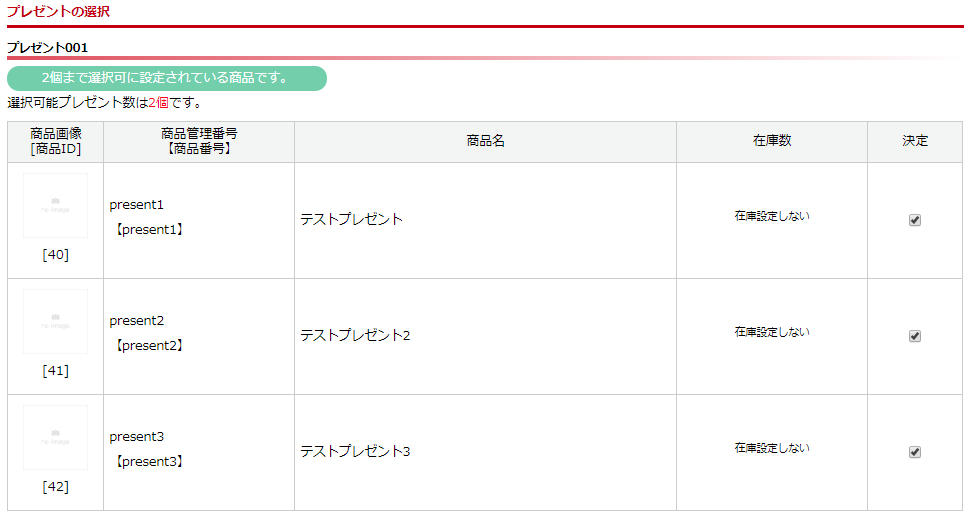Toggle the checkbox for テストプレゼント2
This screenshot has width=975, height=521.
[x=914, y=336]
